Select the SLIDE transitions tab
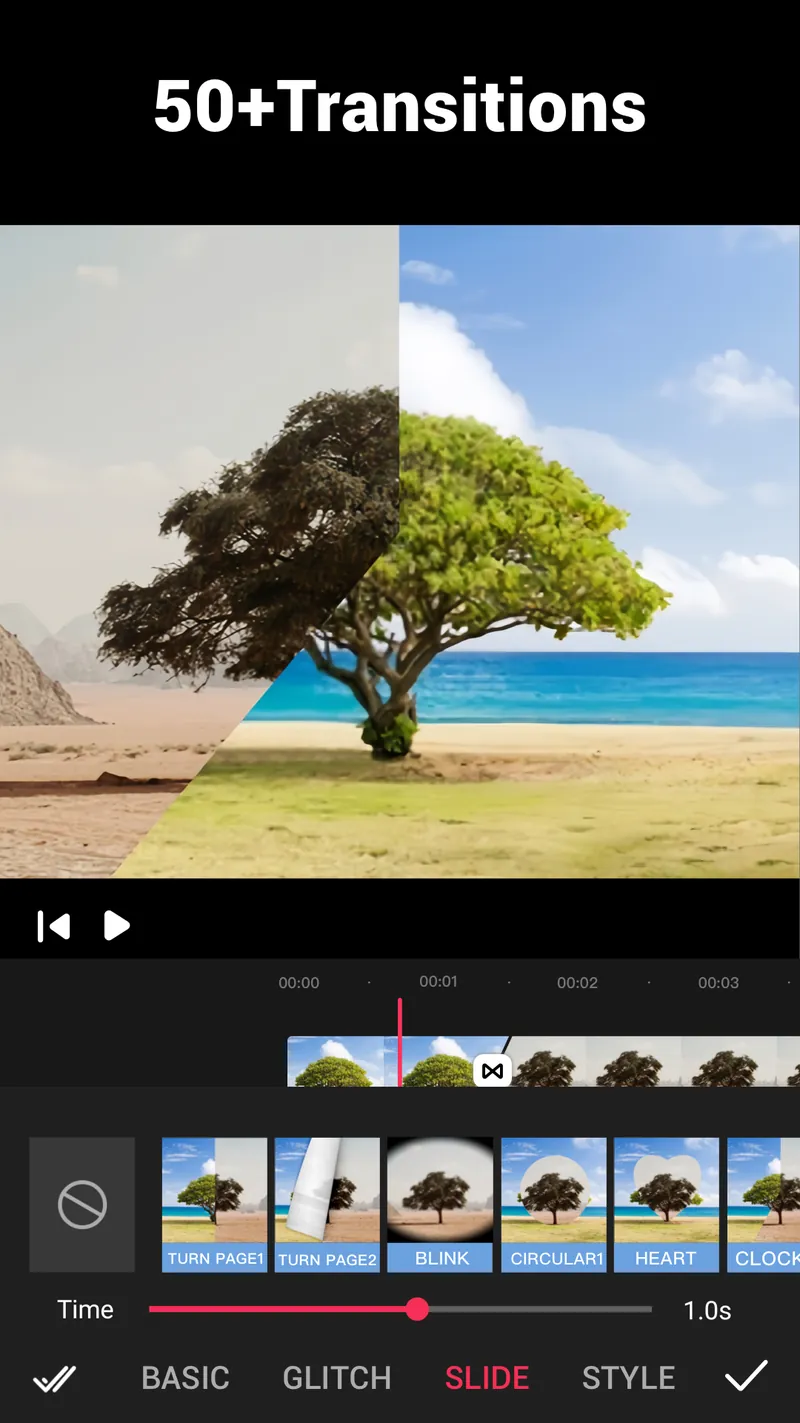The image size is (800, 1423). coord(487,1377)
